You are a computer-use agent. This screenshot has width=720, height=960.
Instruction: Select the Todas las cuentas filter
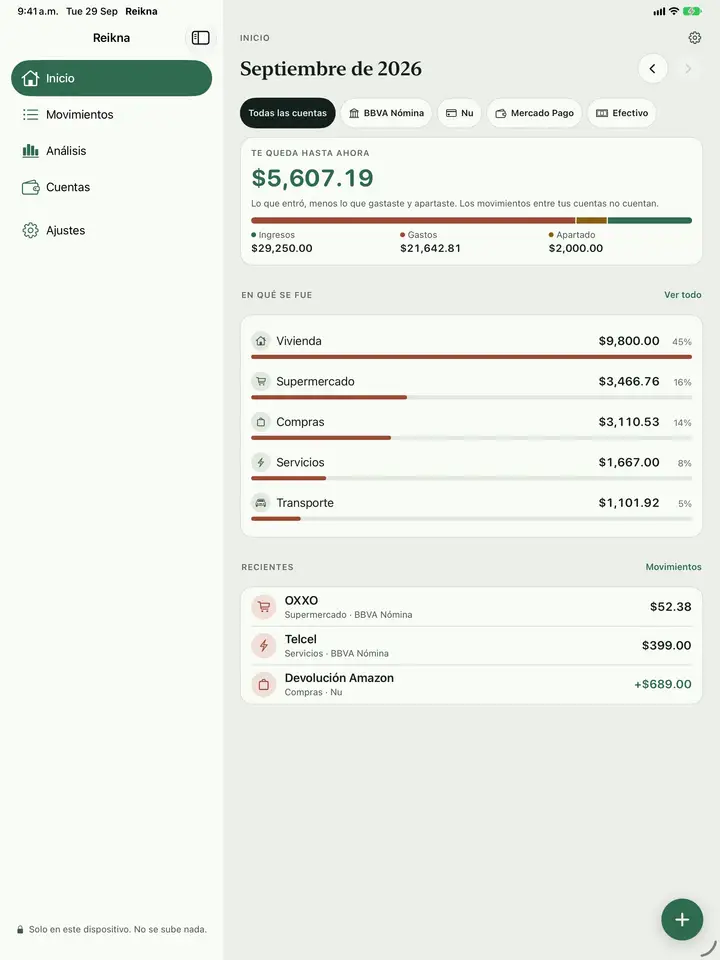tap(288, 113)
